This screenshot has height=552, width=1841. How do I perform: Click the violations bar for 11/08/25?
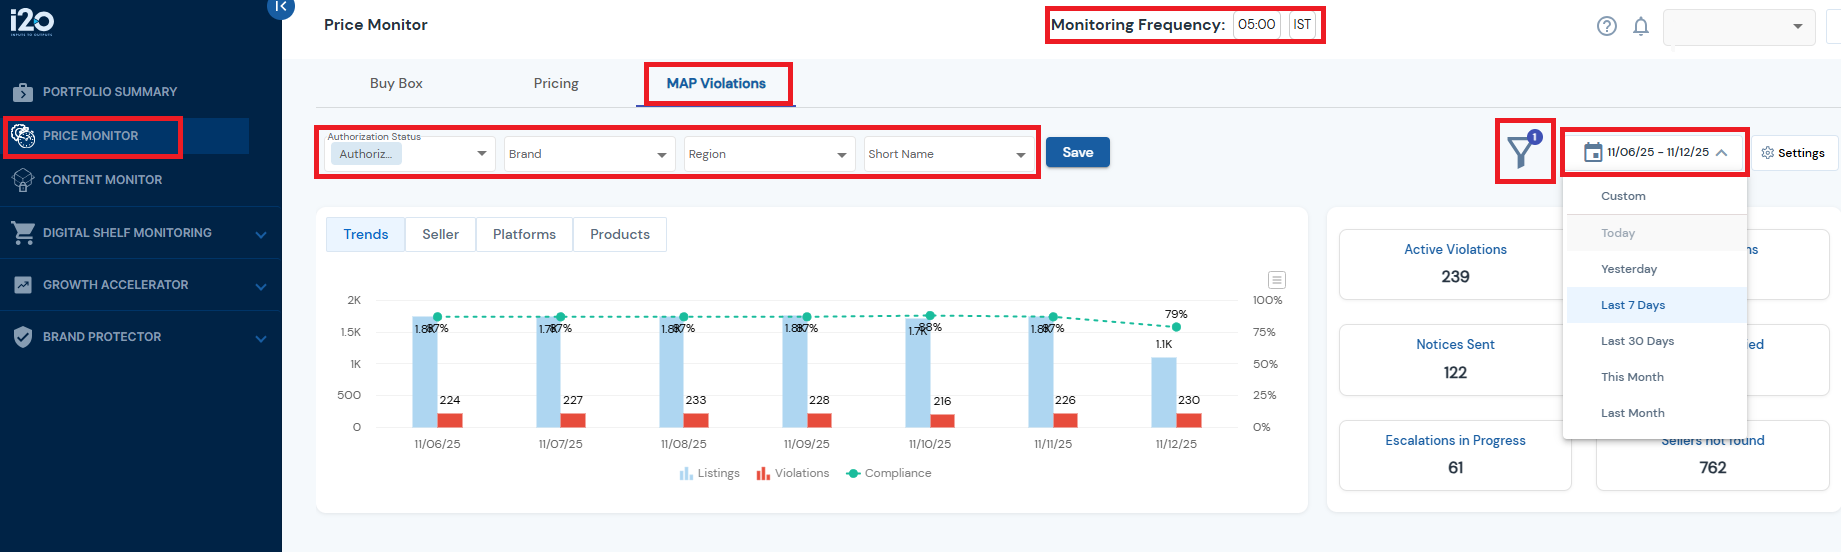tap(696, 420)
